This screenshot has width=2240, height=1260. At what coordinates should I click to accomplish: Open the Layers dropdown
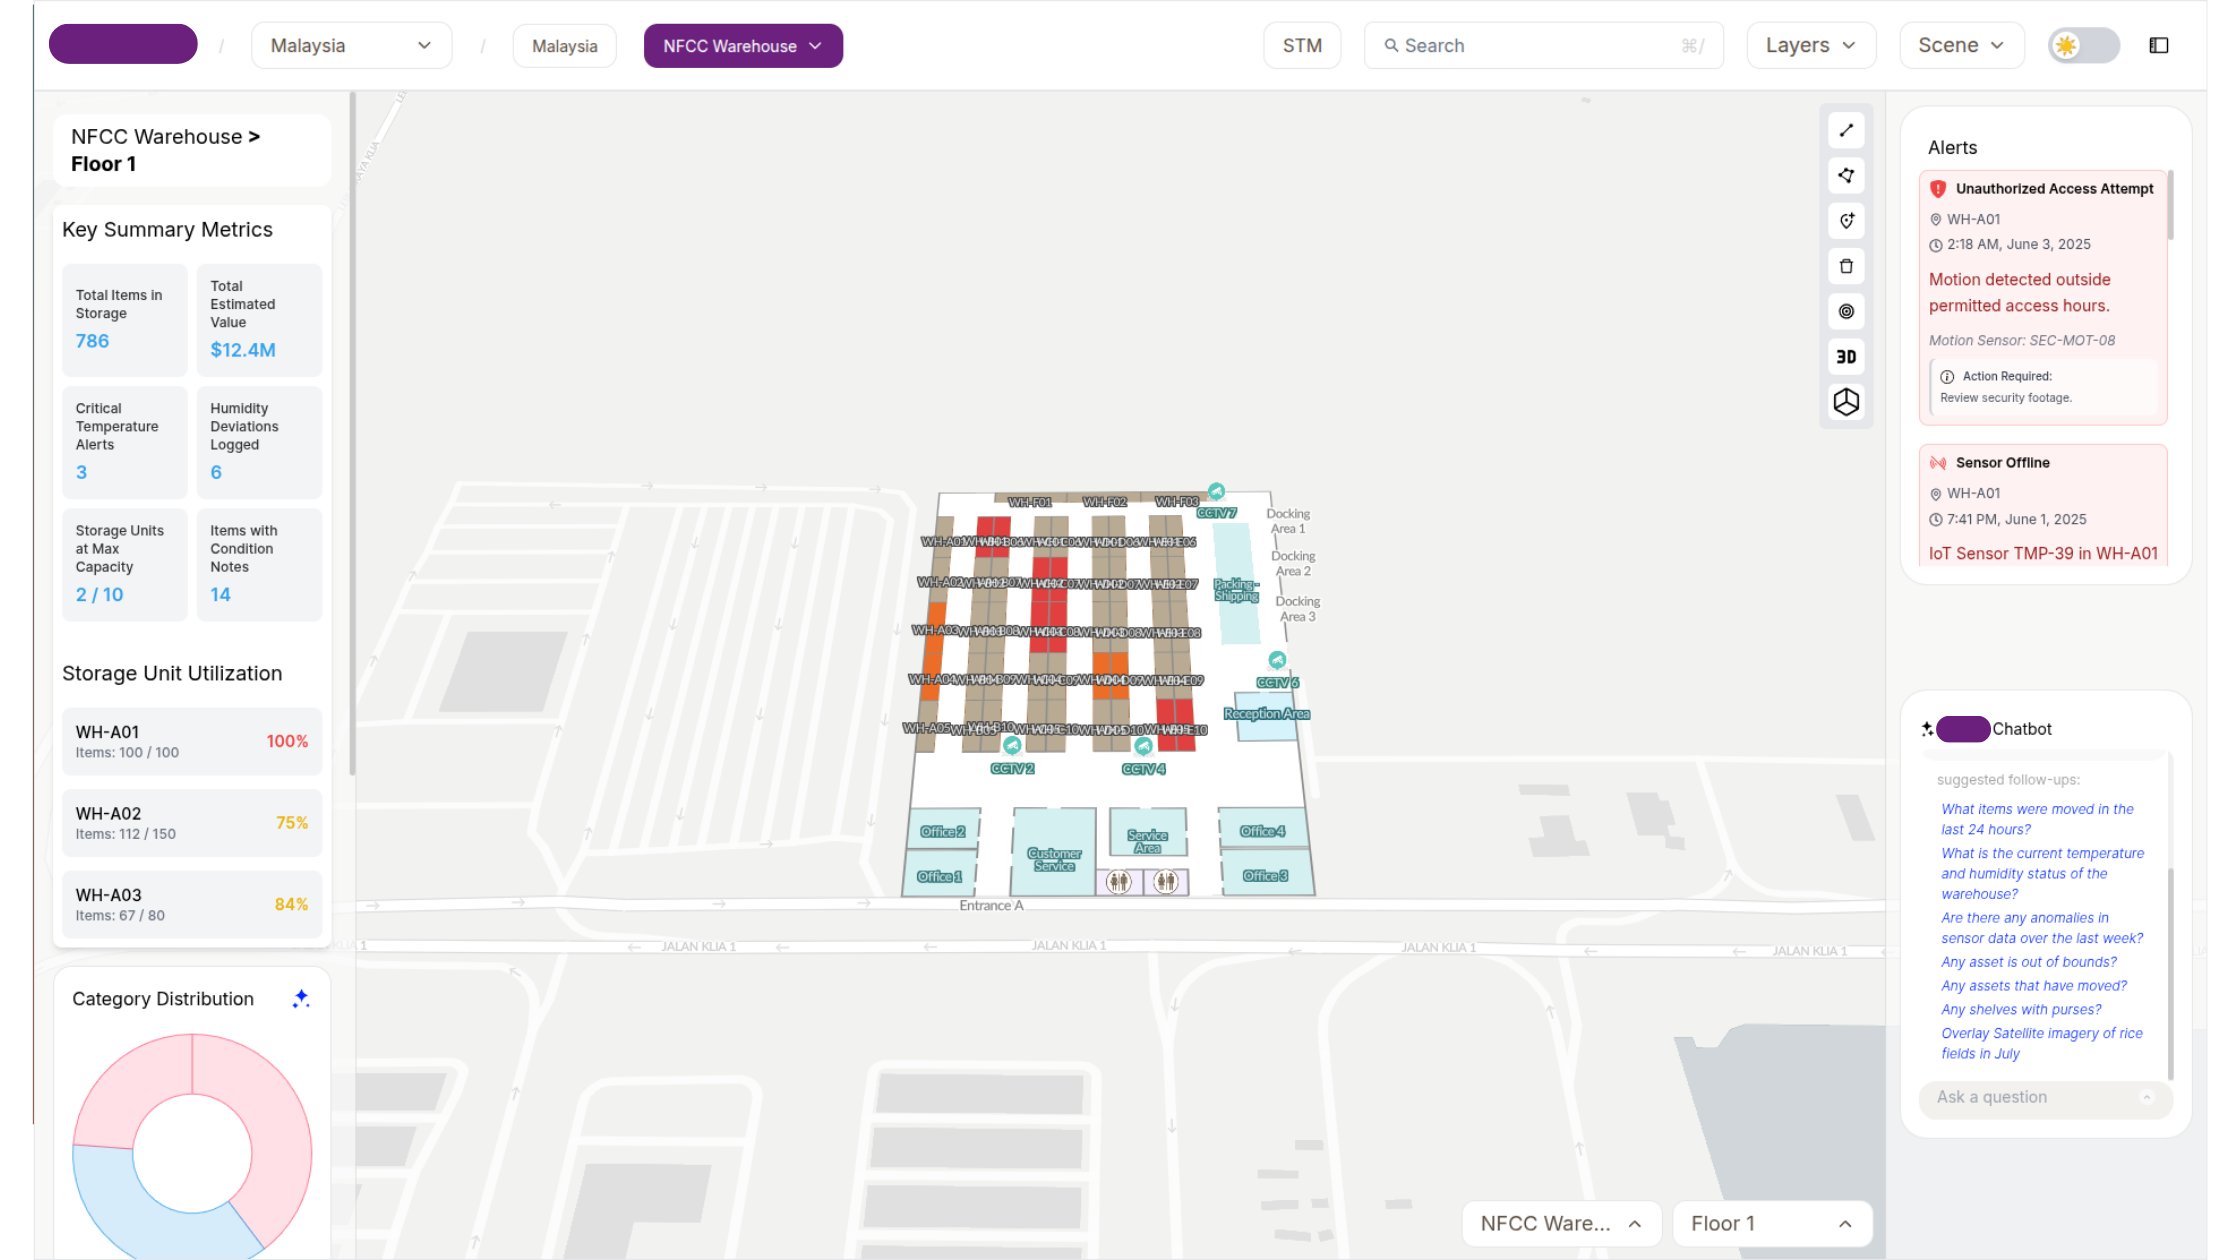tap(1811, 46)
